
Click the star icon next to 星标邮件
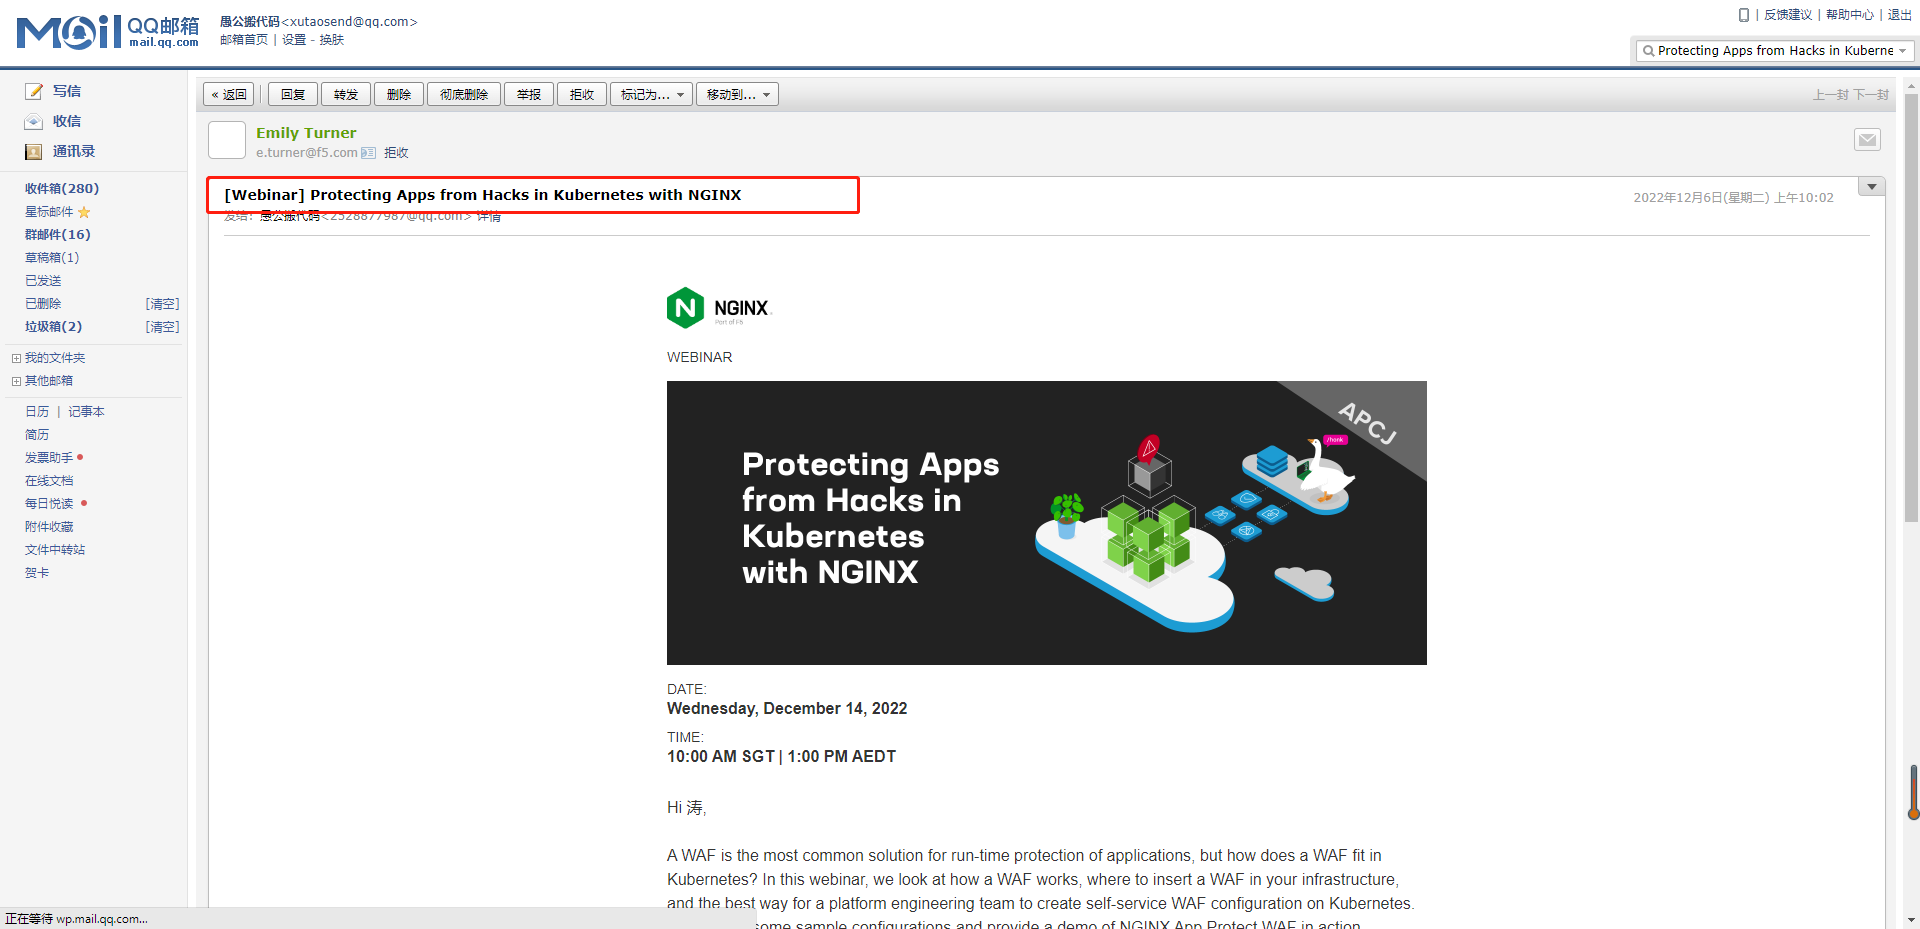click(x=84, y=212)
